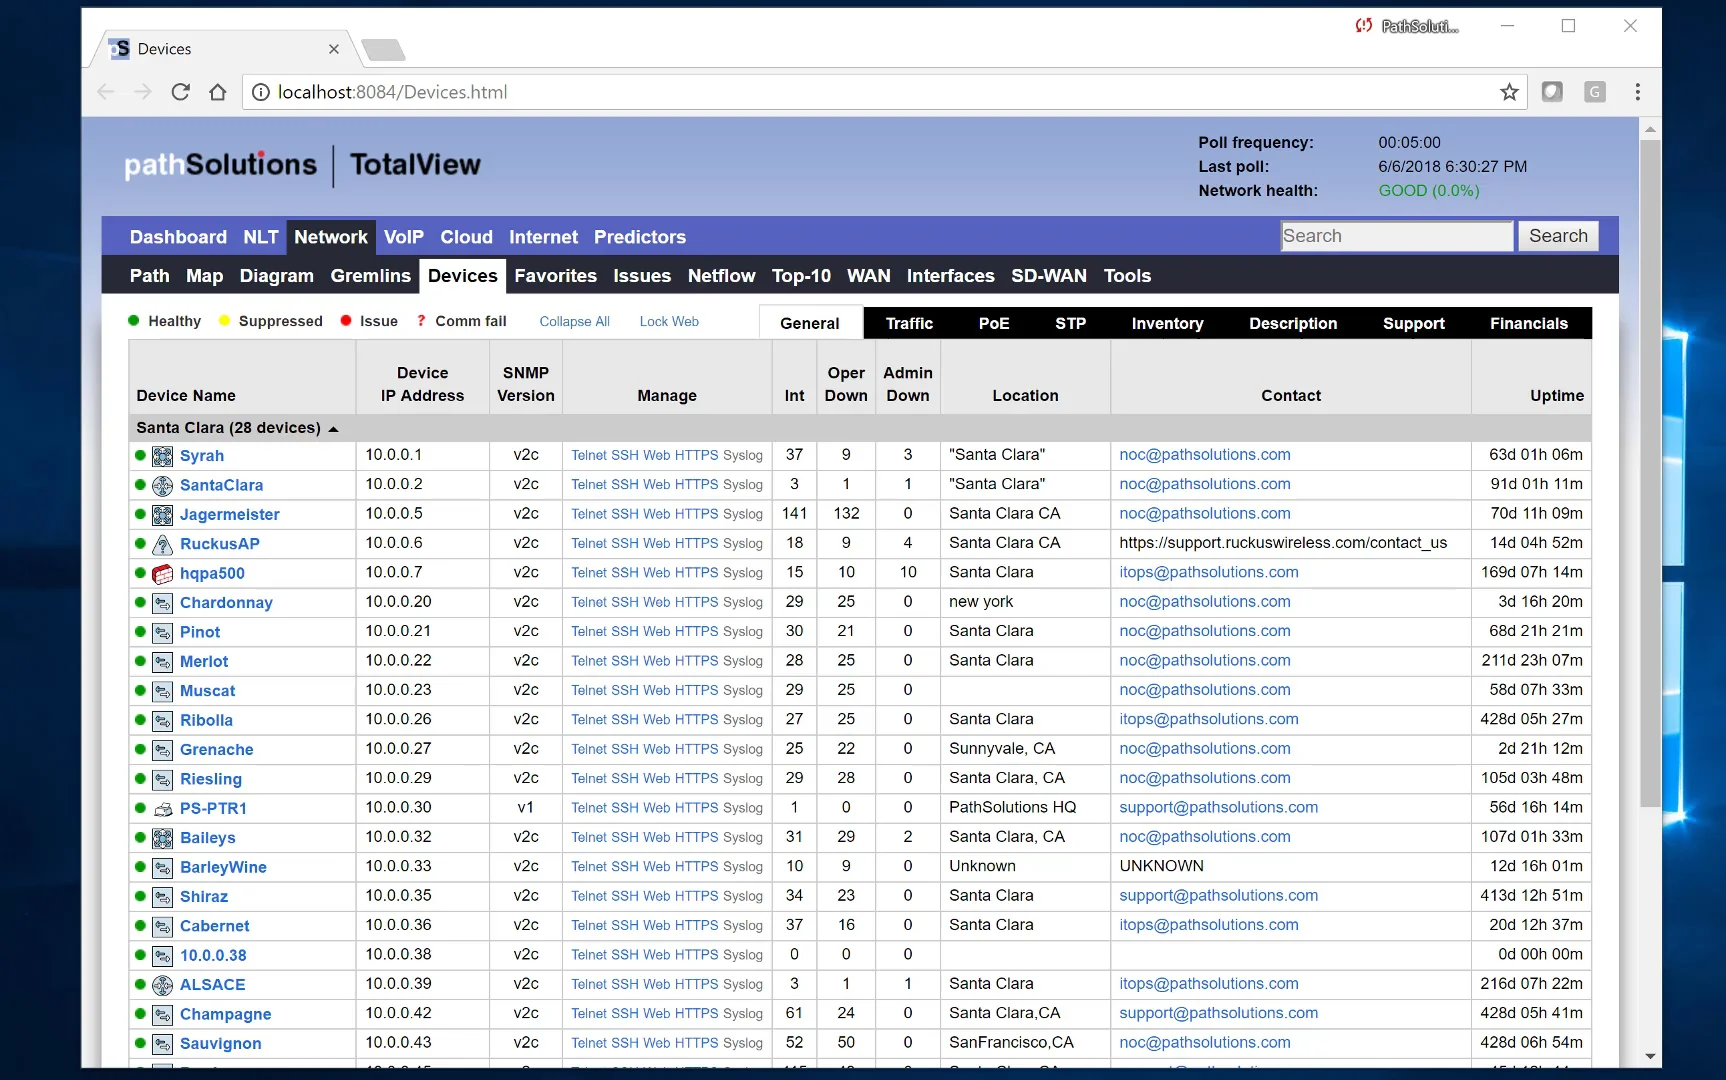The image size is (1726, 1080).
Task: Go to browser home icon
Action: point(217,92)
